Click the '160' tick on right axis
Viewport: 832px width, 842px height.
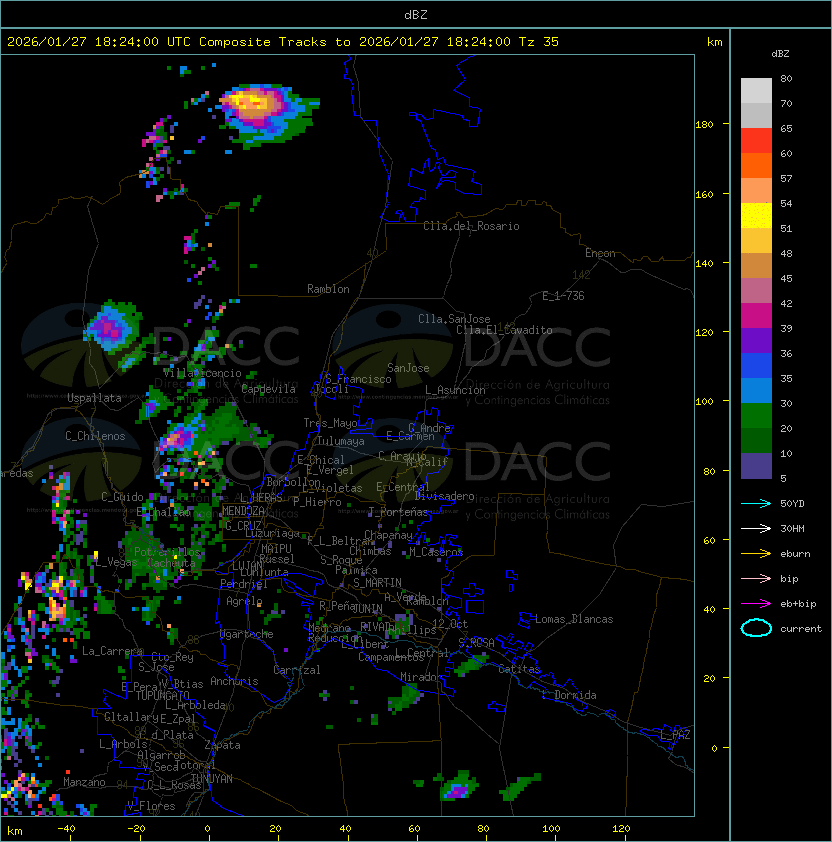pyautogui.click(x=704, y=194)
